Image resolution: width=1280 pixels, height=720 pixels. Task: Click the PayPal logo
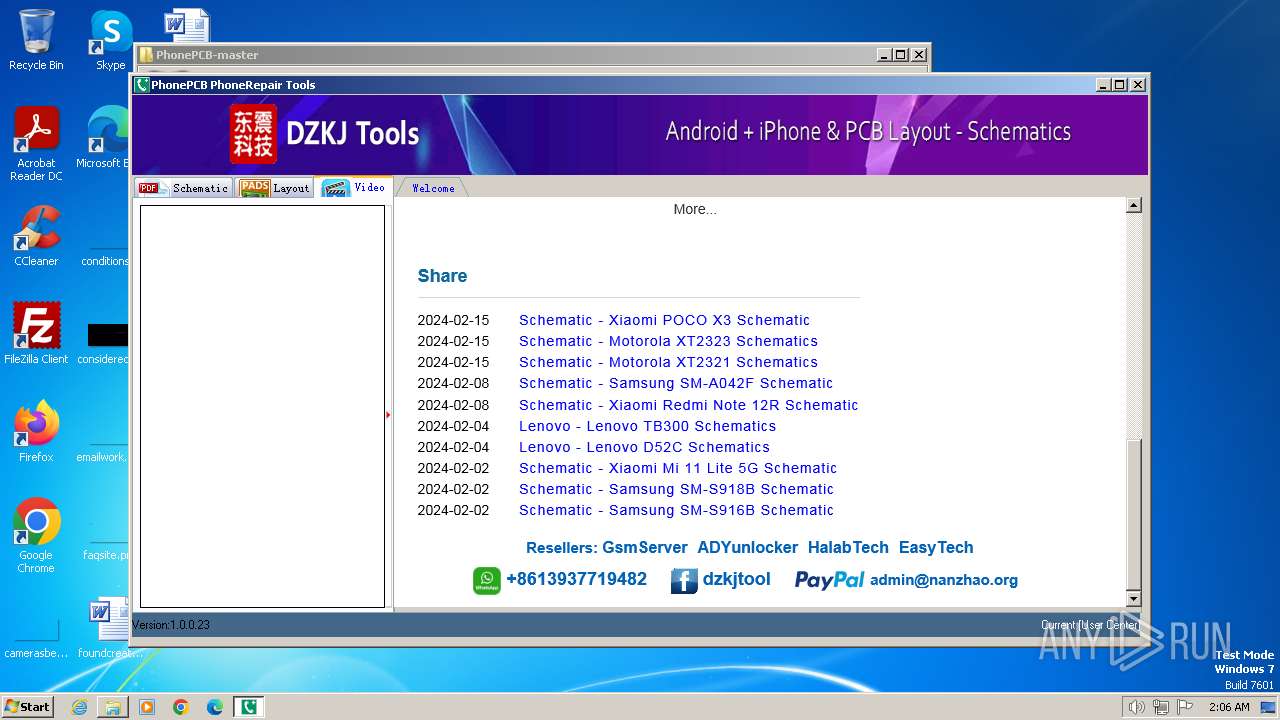829,580
